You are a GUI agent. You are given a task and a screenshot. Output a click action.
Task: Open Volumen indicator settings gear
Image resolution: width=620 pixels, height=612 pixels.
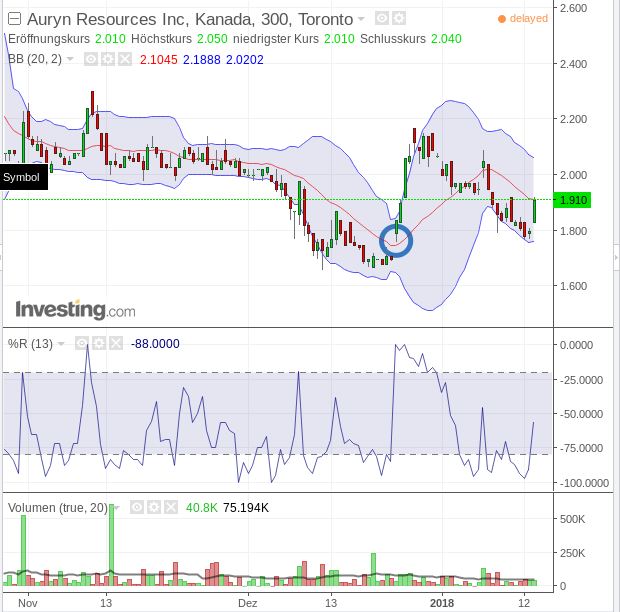coord(154,507)
